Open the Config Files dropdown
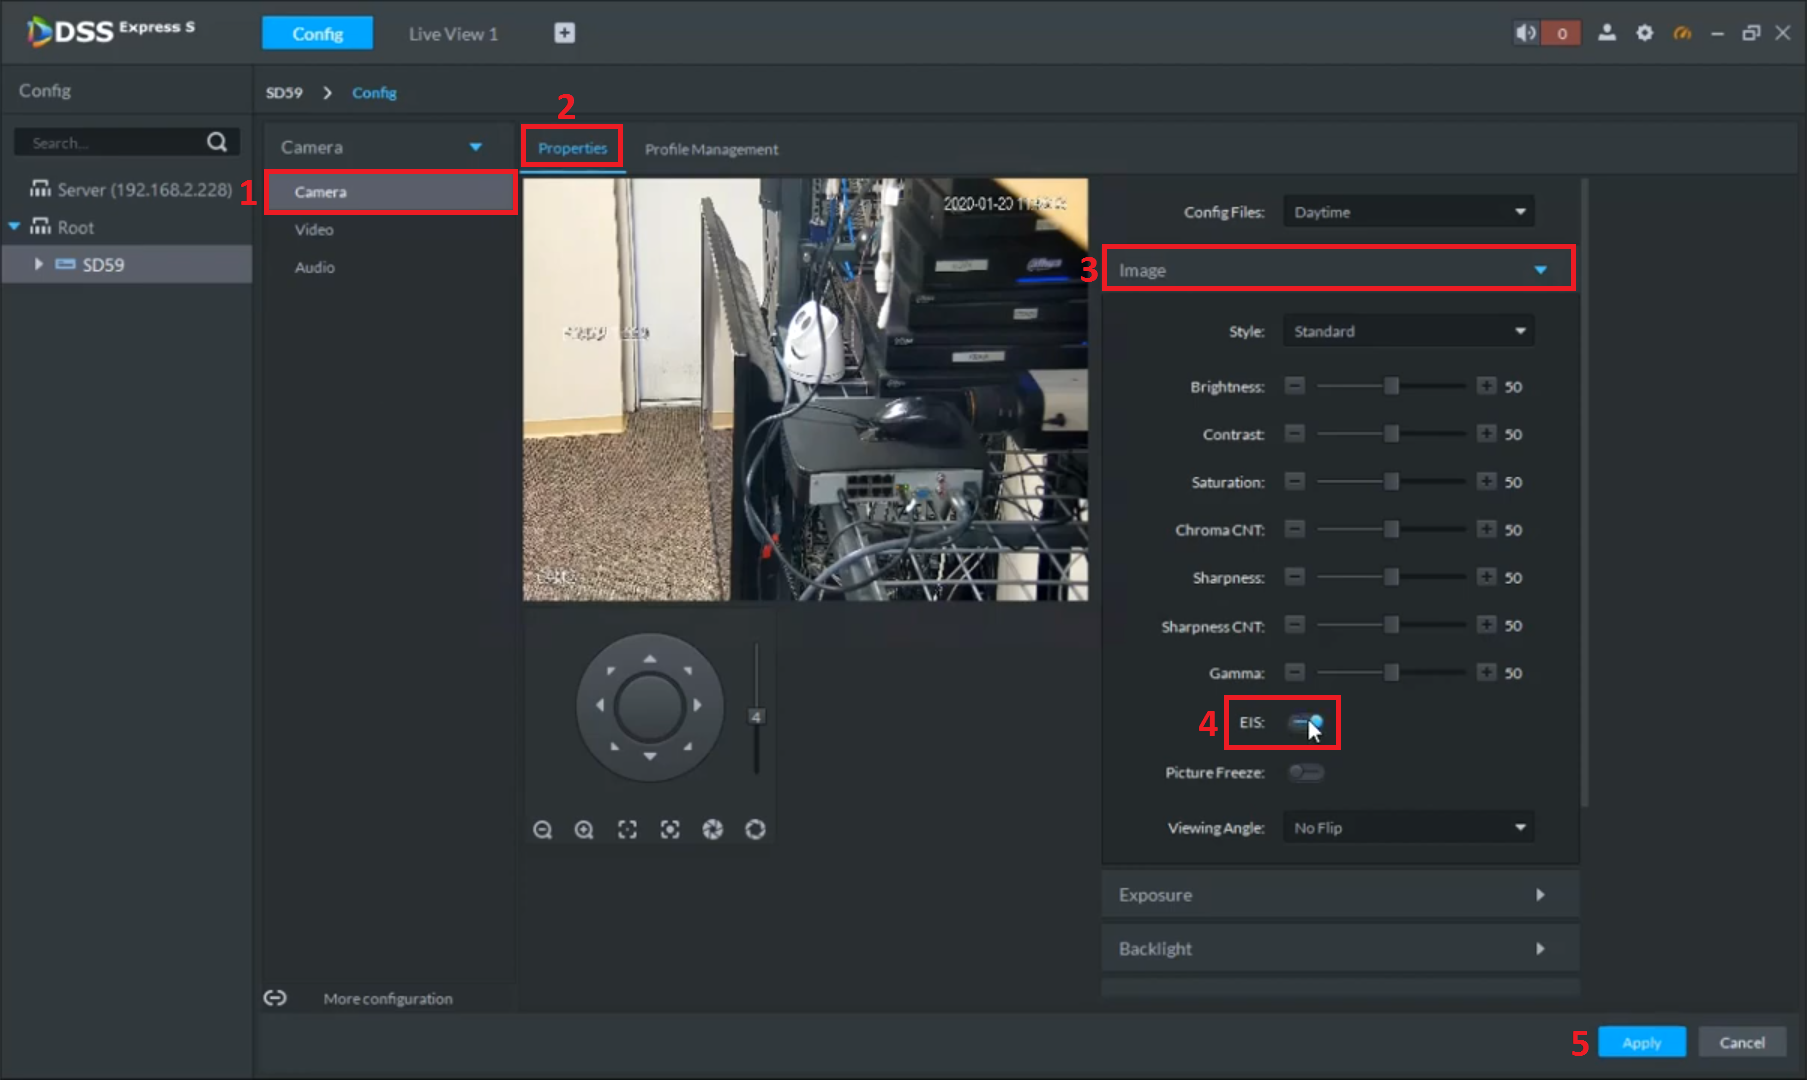 pyautogui.click(x=1407, y=212)
